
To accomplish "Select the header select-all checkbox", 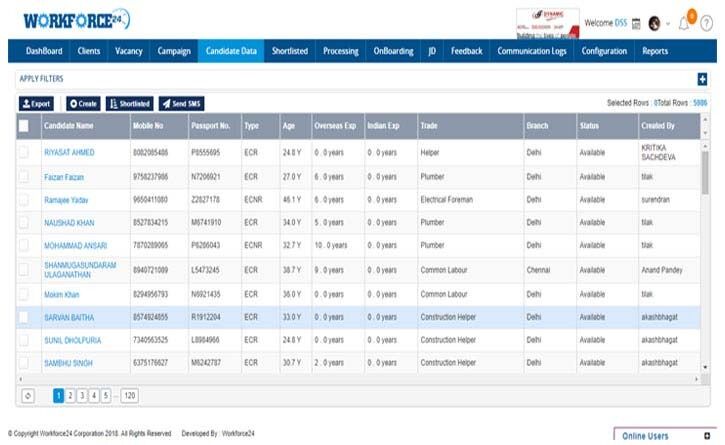I will point(24,126).
